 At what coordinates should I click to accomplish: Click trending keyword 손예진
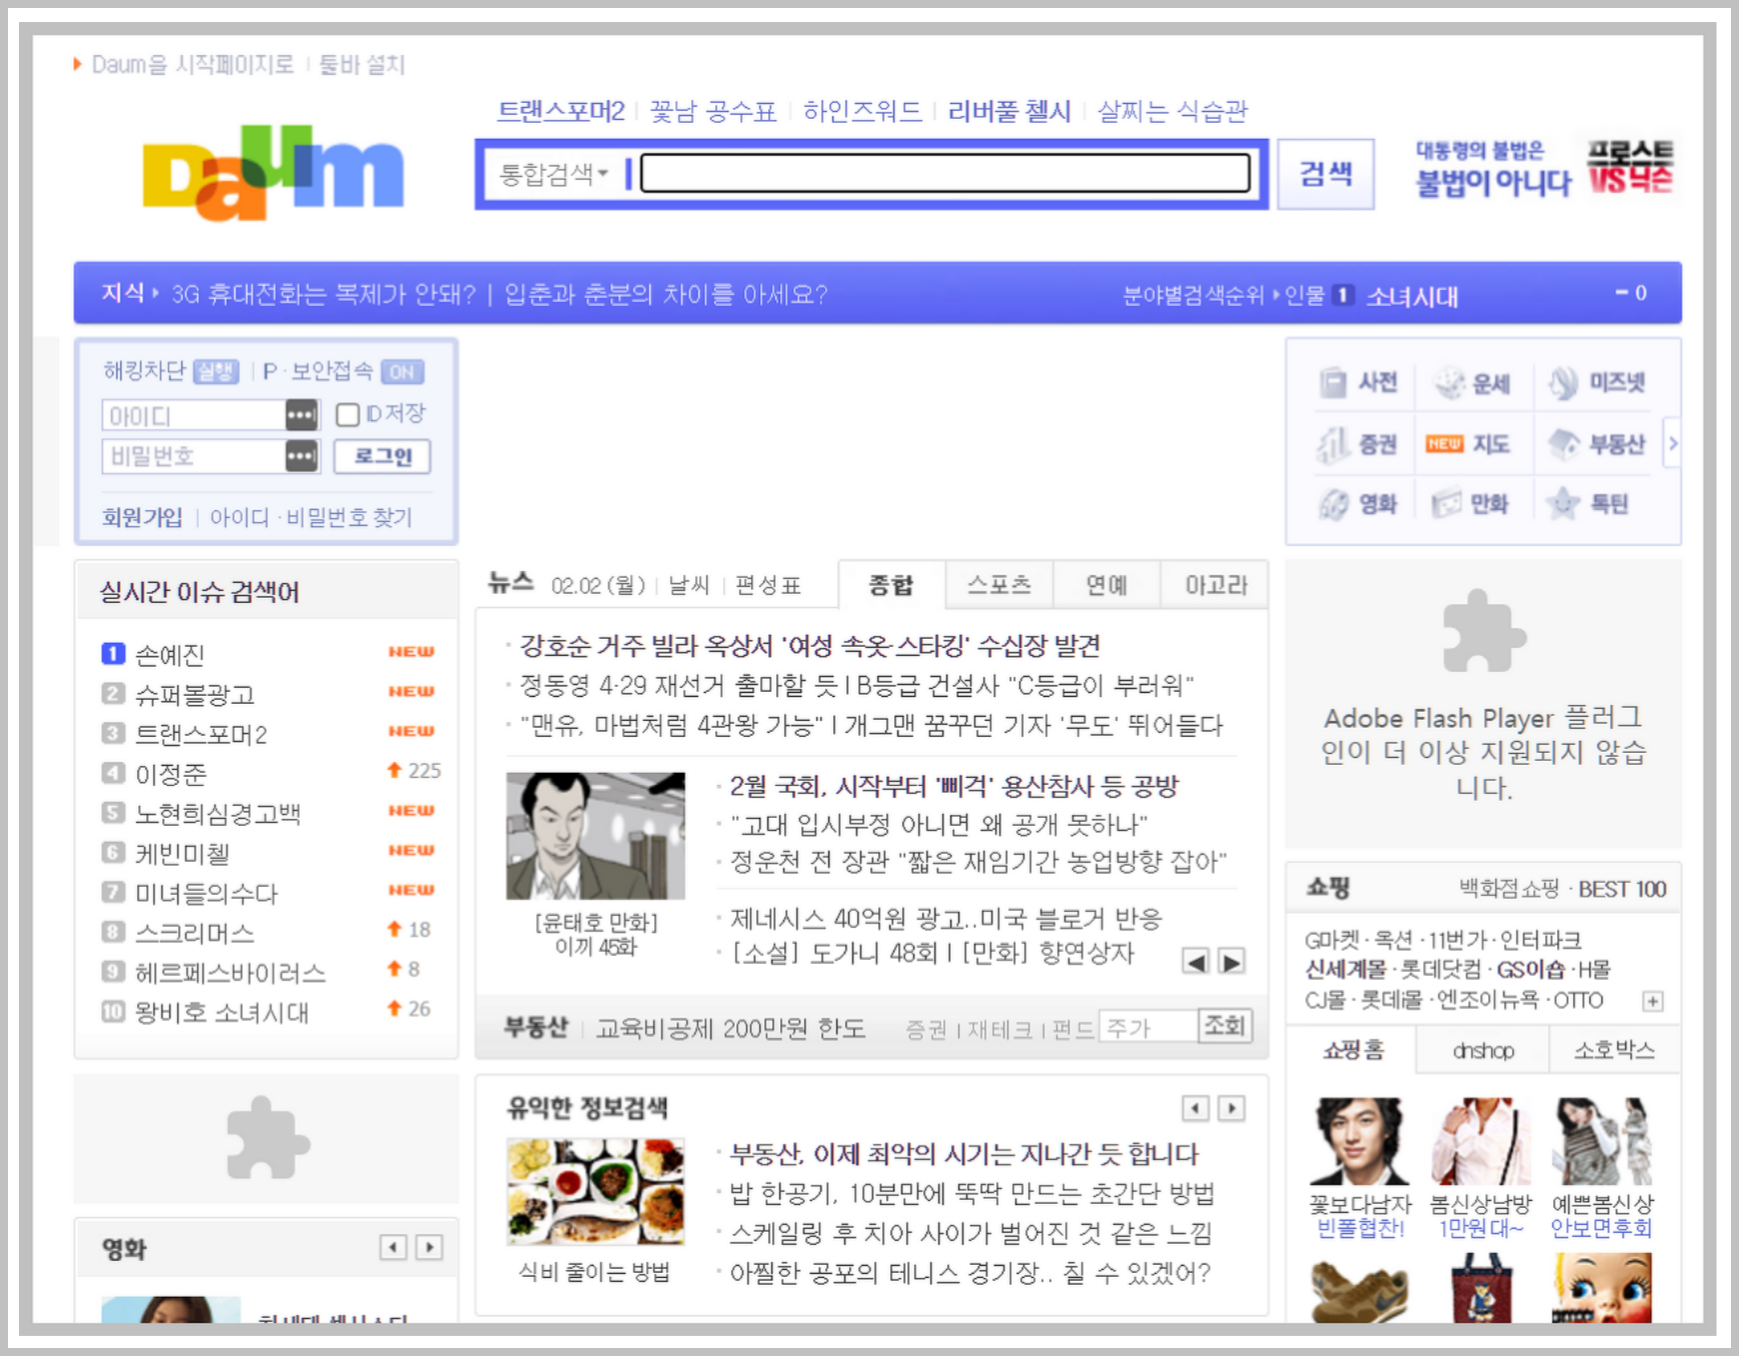tap(170, 655)
